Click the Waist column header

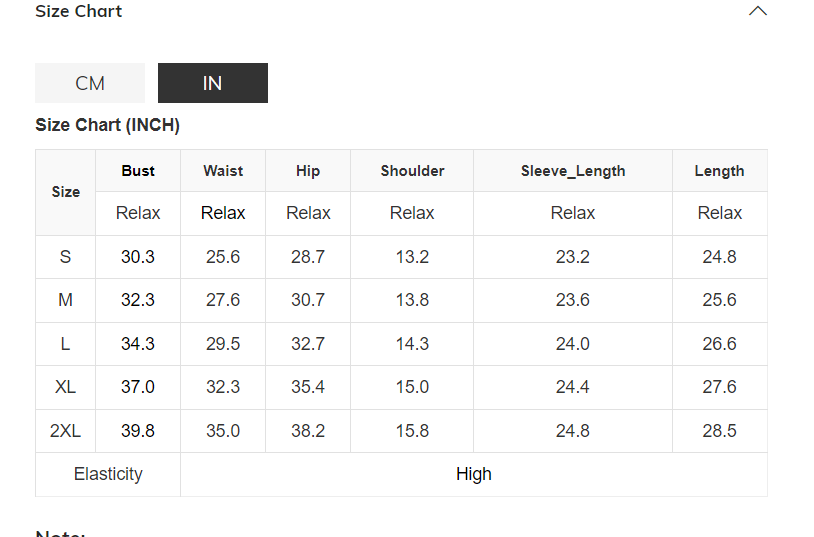click(223, 171)
